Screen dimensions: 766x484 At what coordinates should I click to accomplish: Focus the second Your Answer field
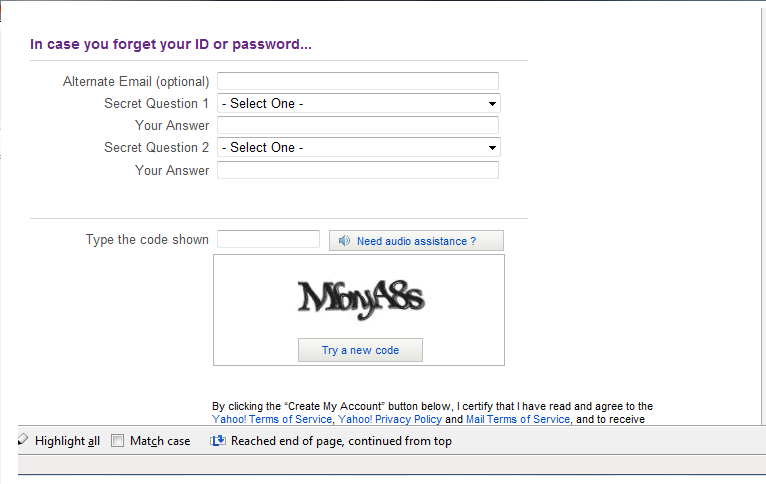coord(357,170)
